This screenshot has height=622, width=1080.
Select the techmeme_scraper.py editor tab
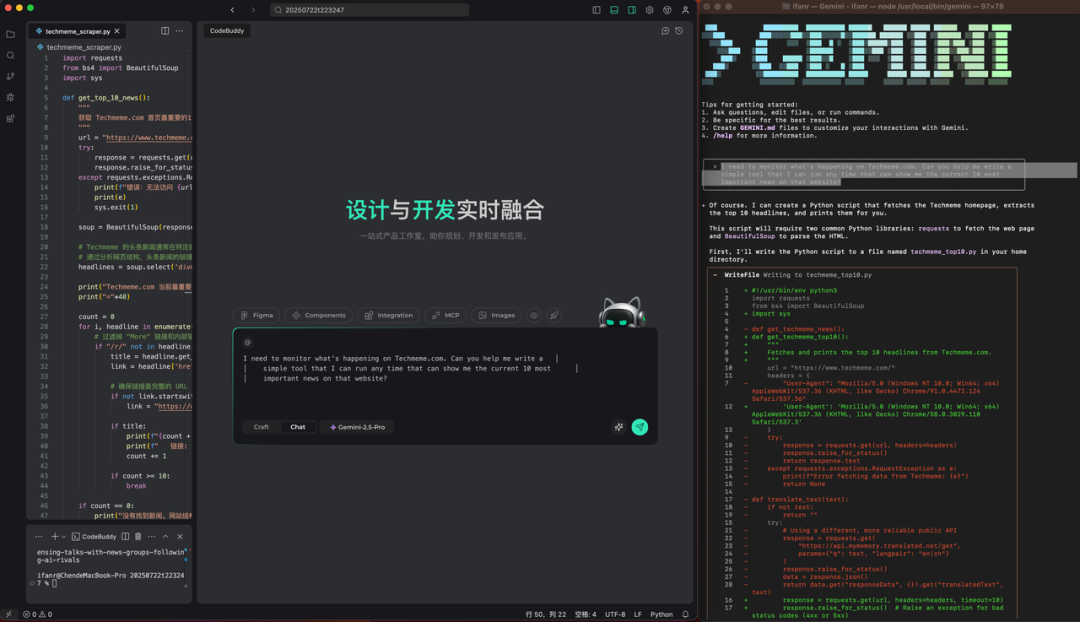pyautogui.click(x=77, y=31)
